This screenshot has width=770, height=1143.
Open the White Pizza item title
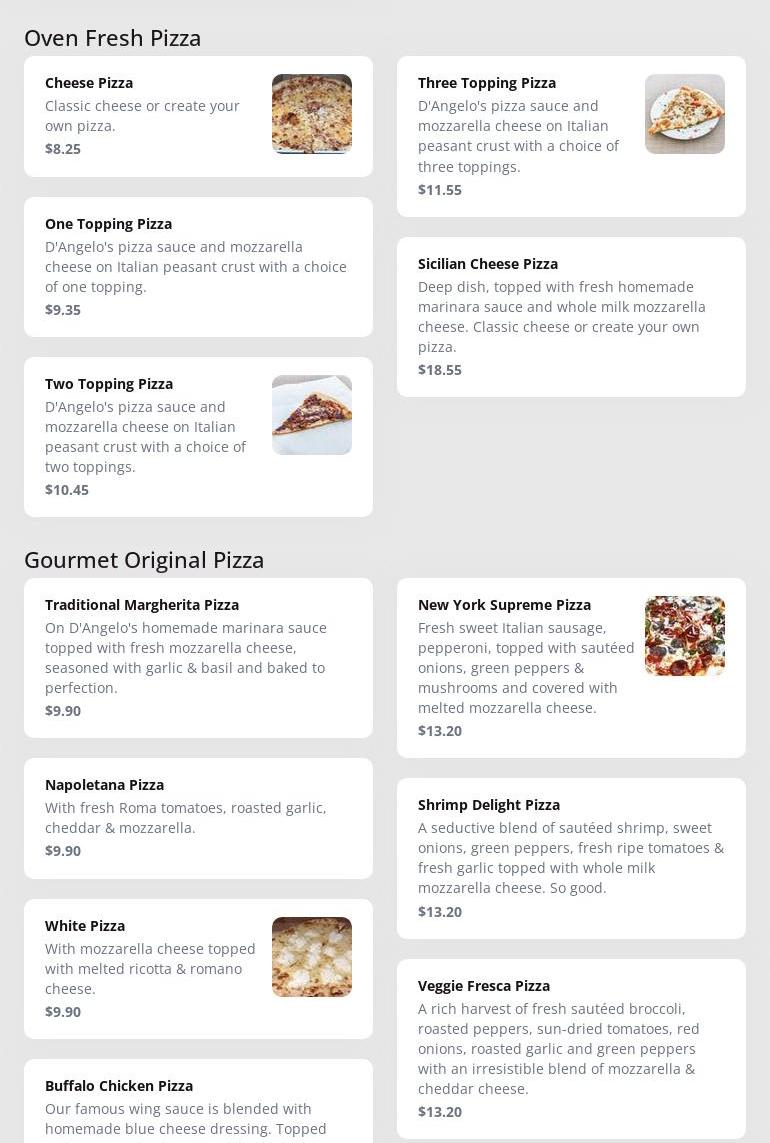pos(85,926)
